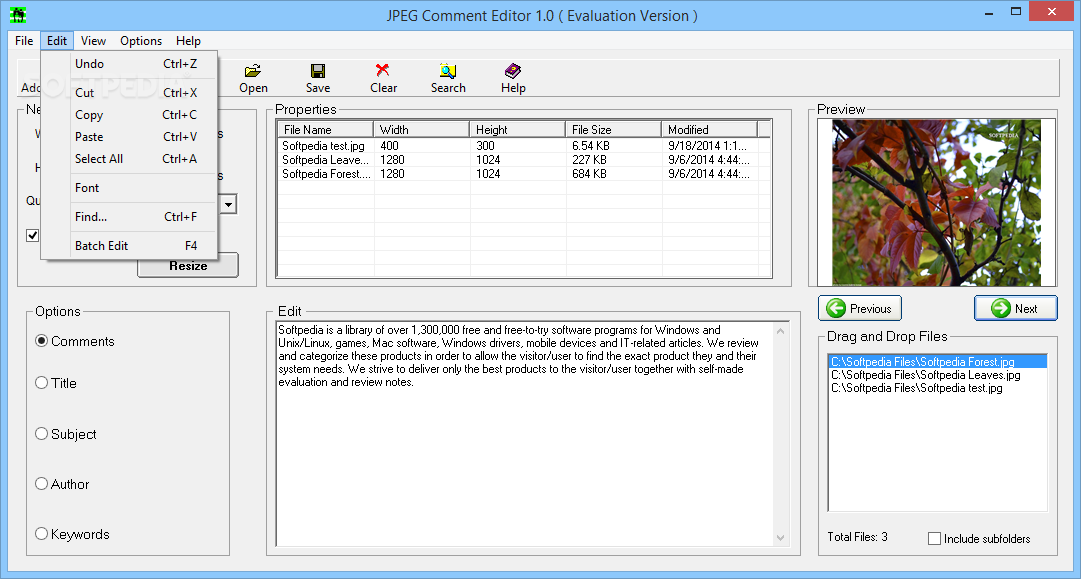Click the Total Files: 3 label
Image resolution: width=1081 pixels, height=579 pixels.
tap(858, 536)
